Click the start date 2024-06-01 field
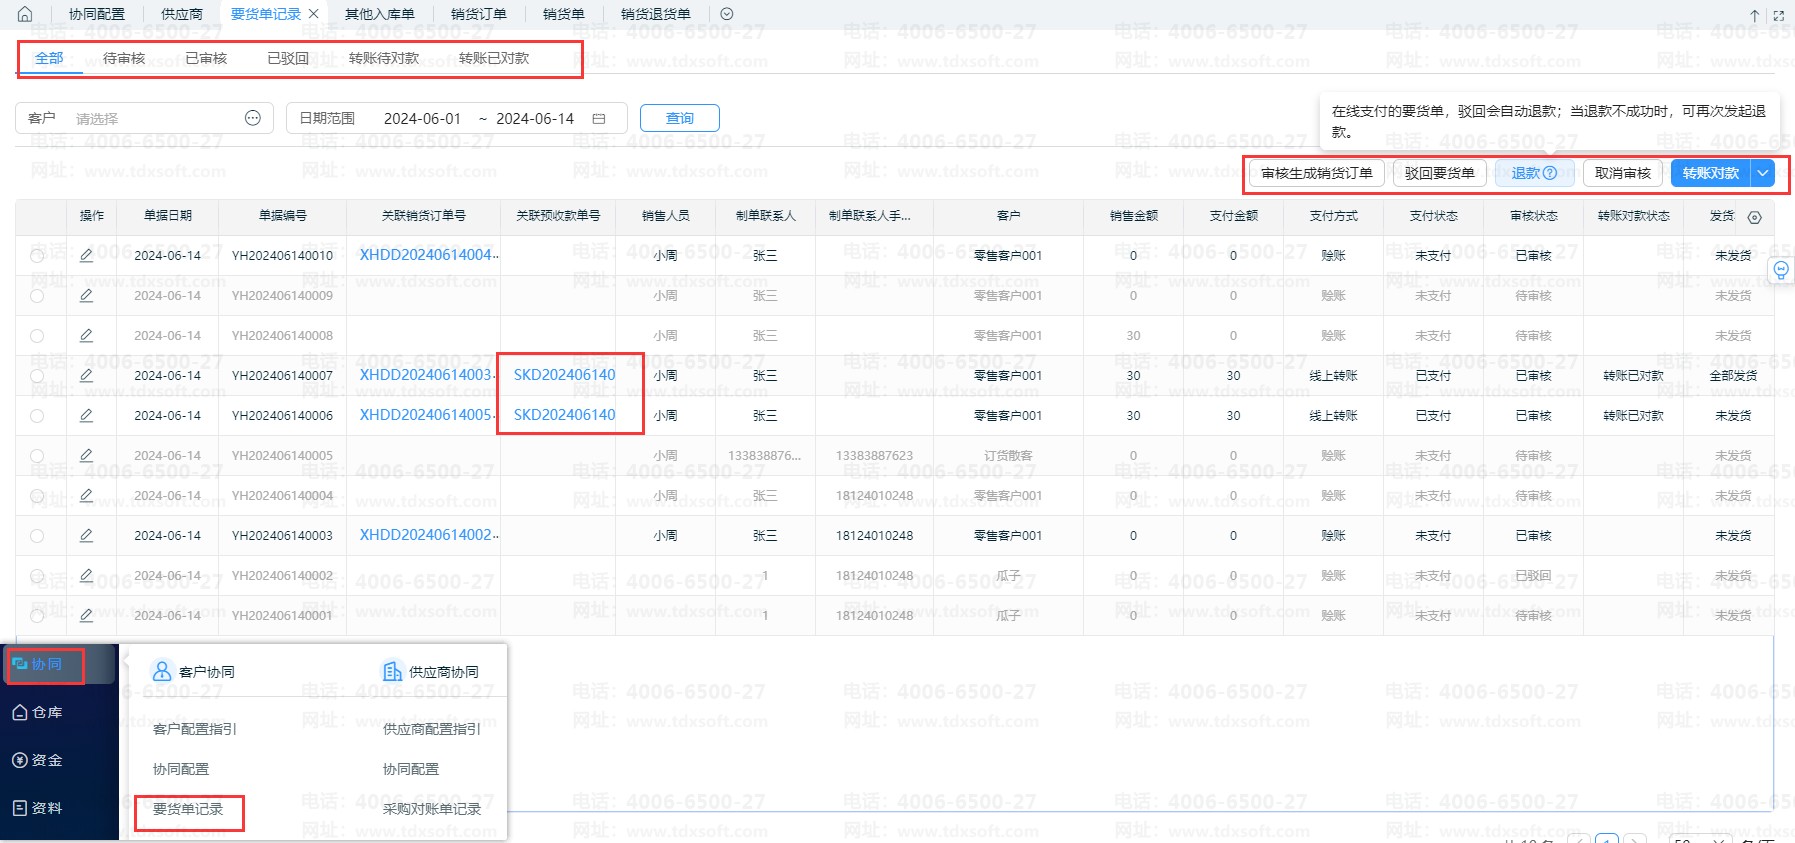Viewport: 1795px width, 843px height. coord(422,118)
